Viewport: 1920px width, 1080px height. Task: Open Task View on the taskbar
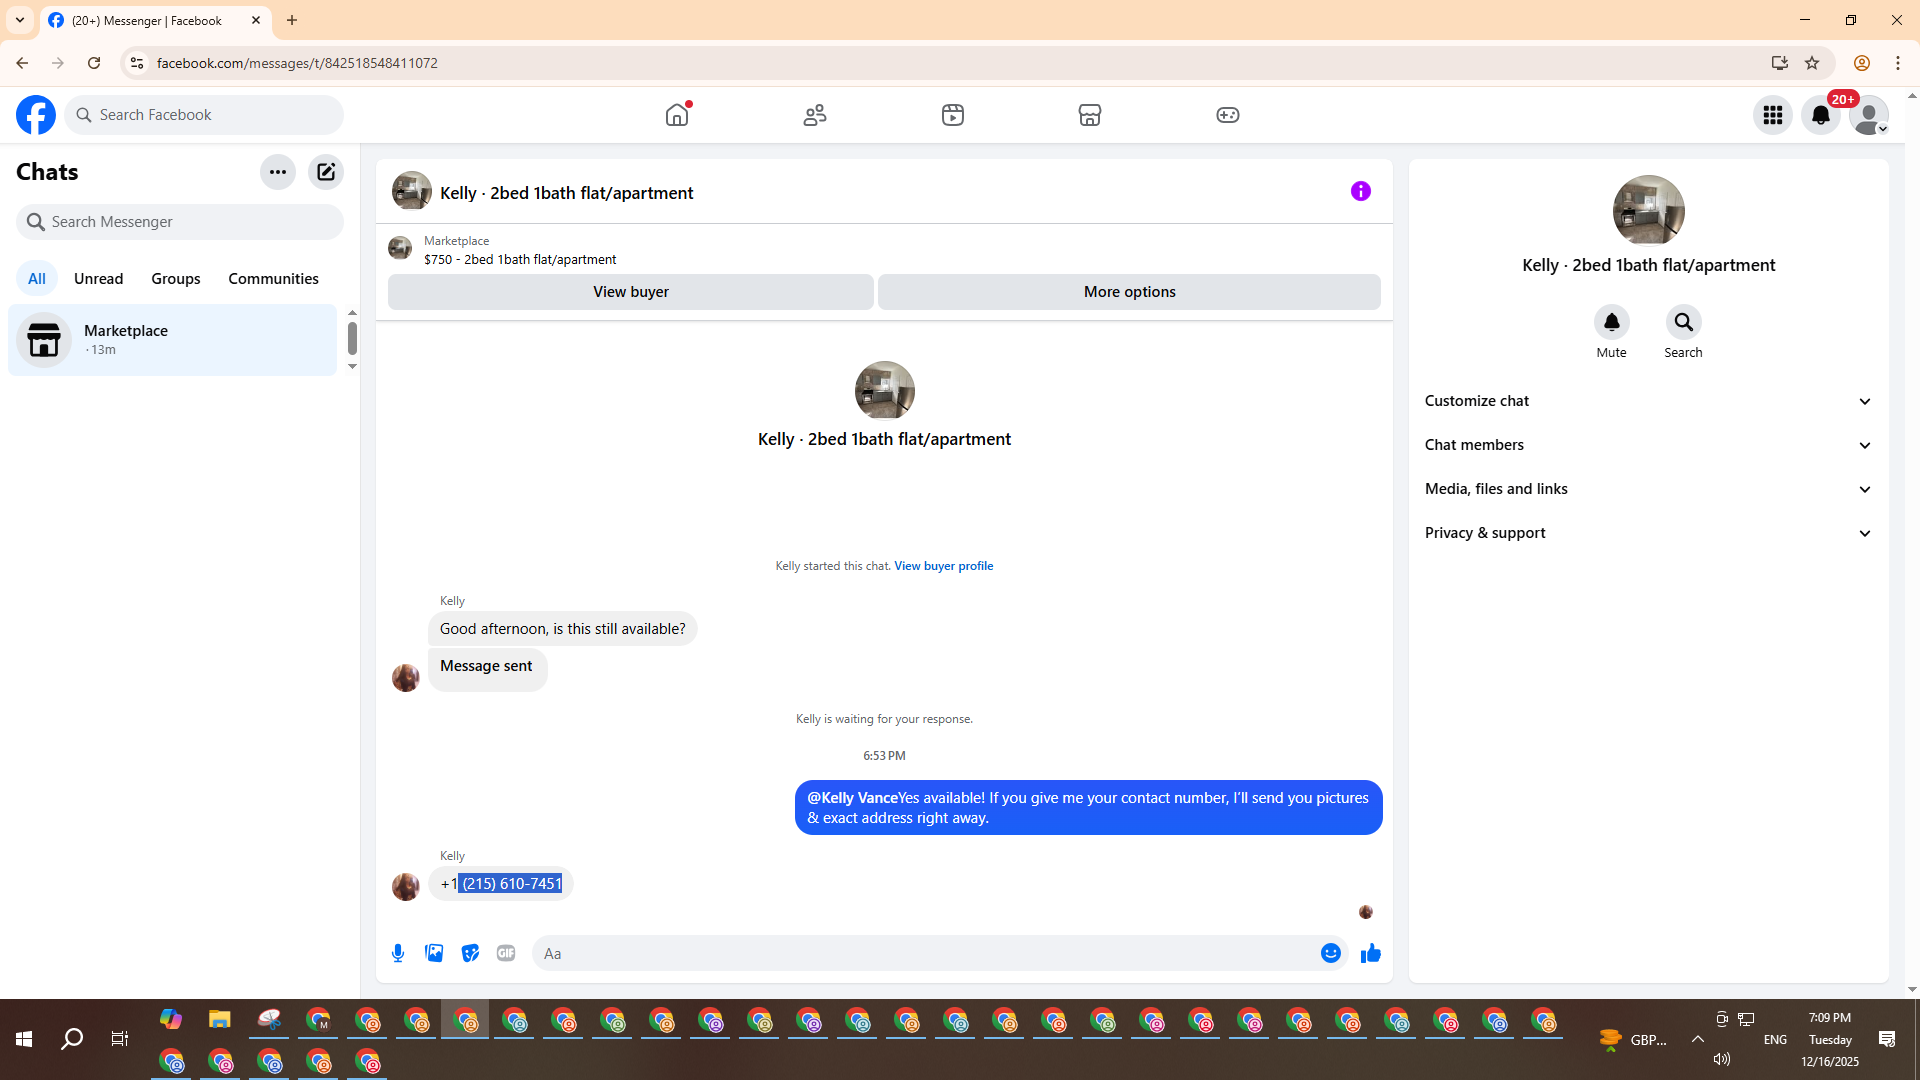120,1040
